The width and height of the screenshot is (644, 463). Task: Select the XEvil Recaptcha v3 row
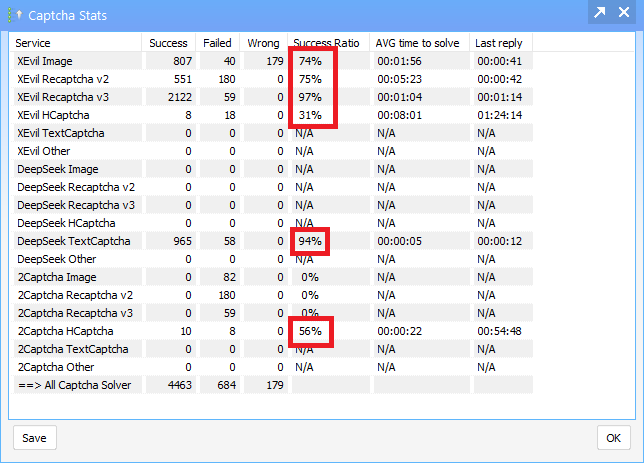(x=273, y=97)
